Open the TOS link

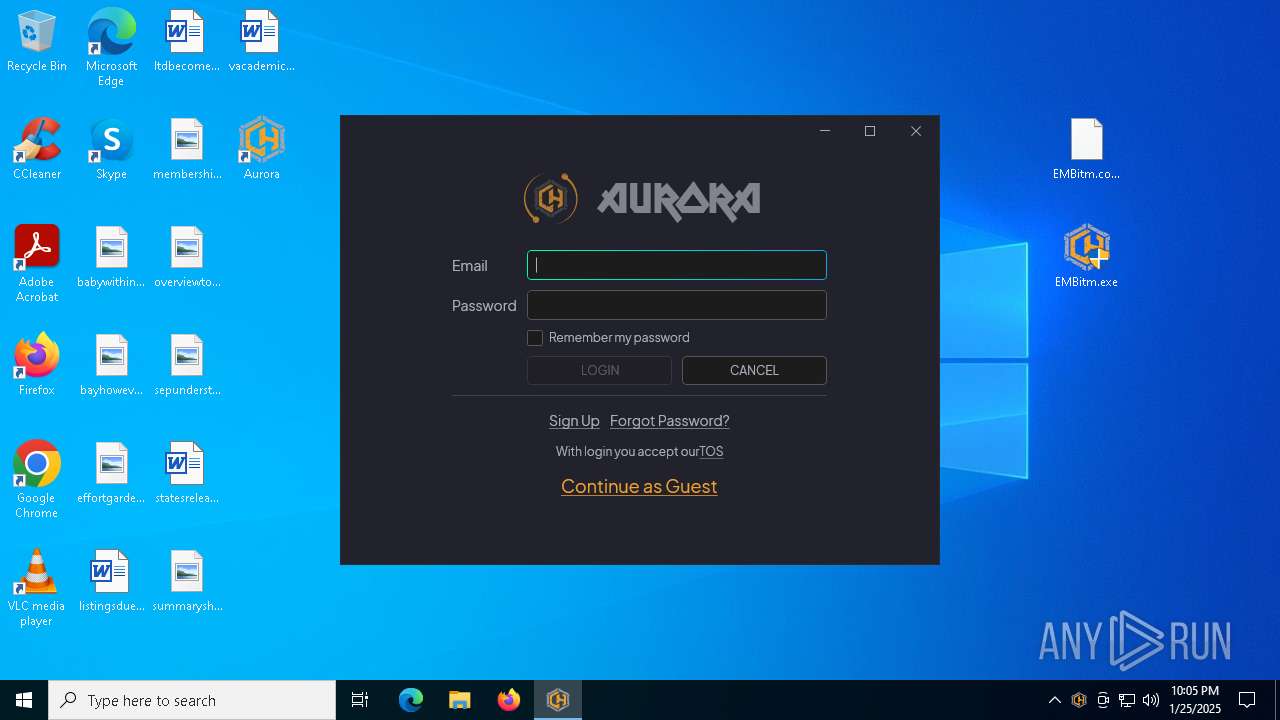711,452
